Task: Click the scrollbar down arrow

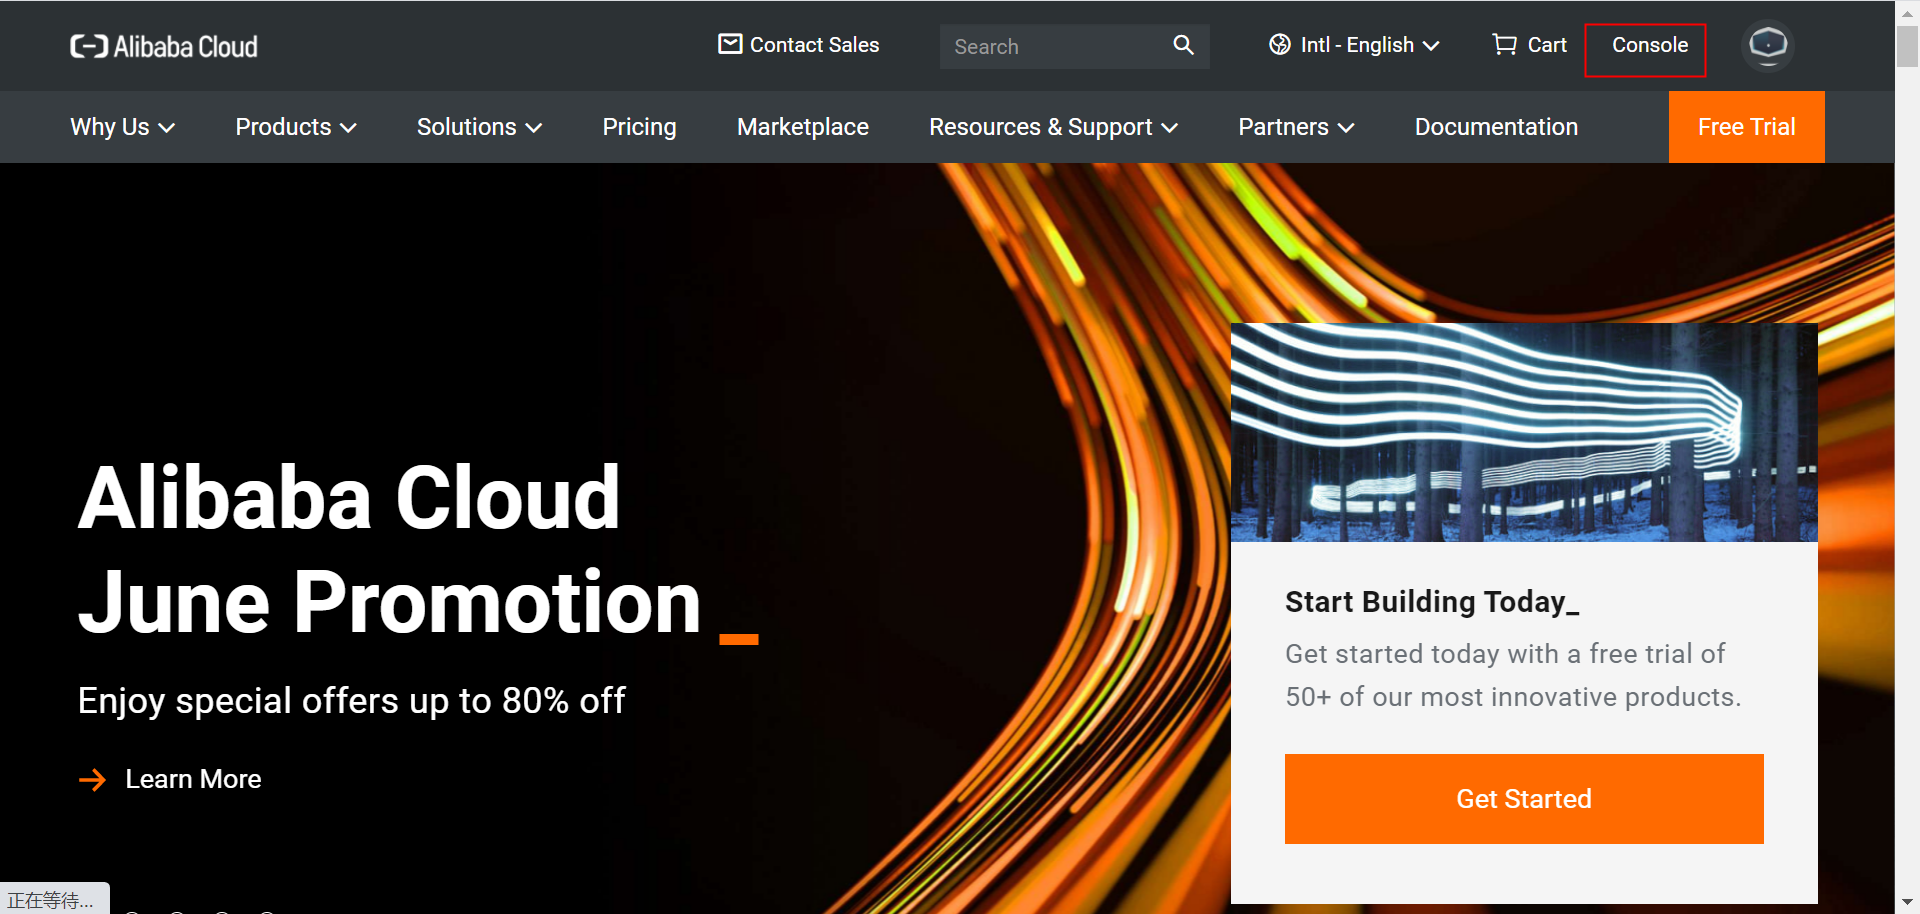Action: 1907,903
